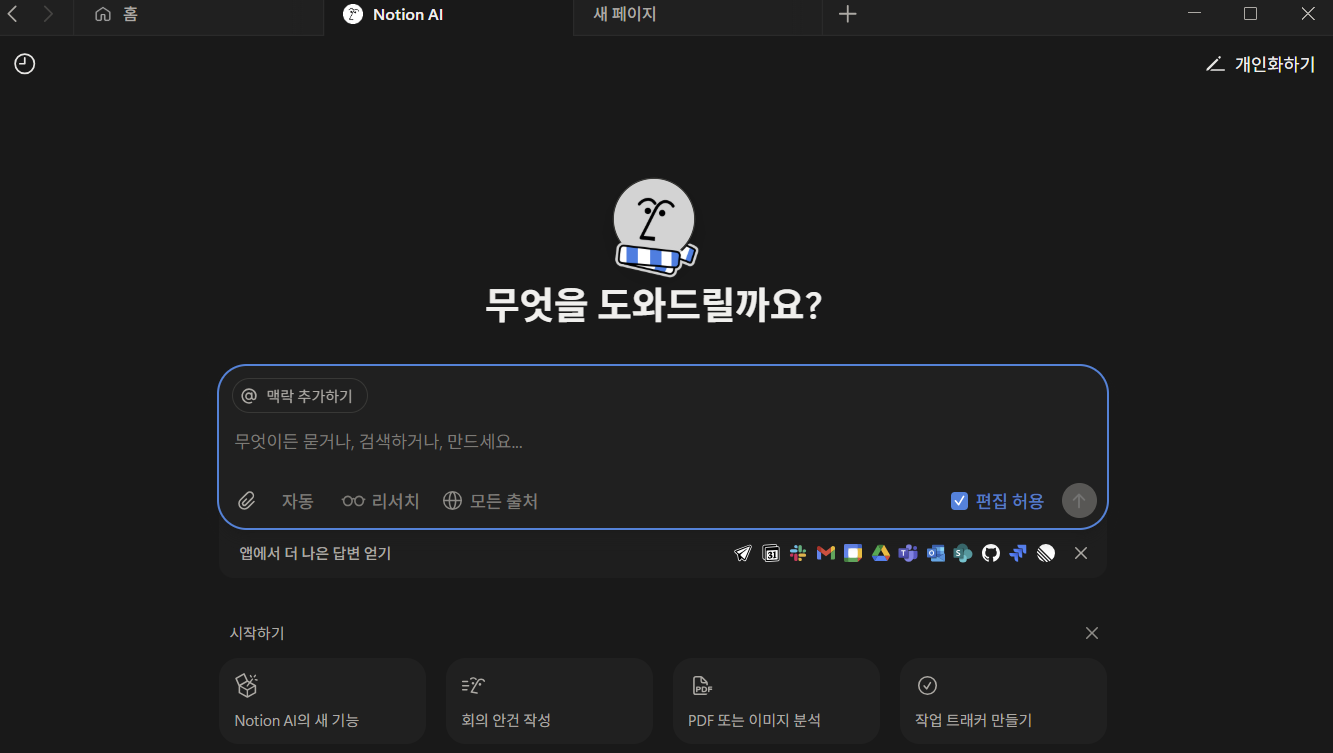Toggle the 자동 mode option
Viewport: 1333px width, 753px height.
point(297,500)
